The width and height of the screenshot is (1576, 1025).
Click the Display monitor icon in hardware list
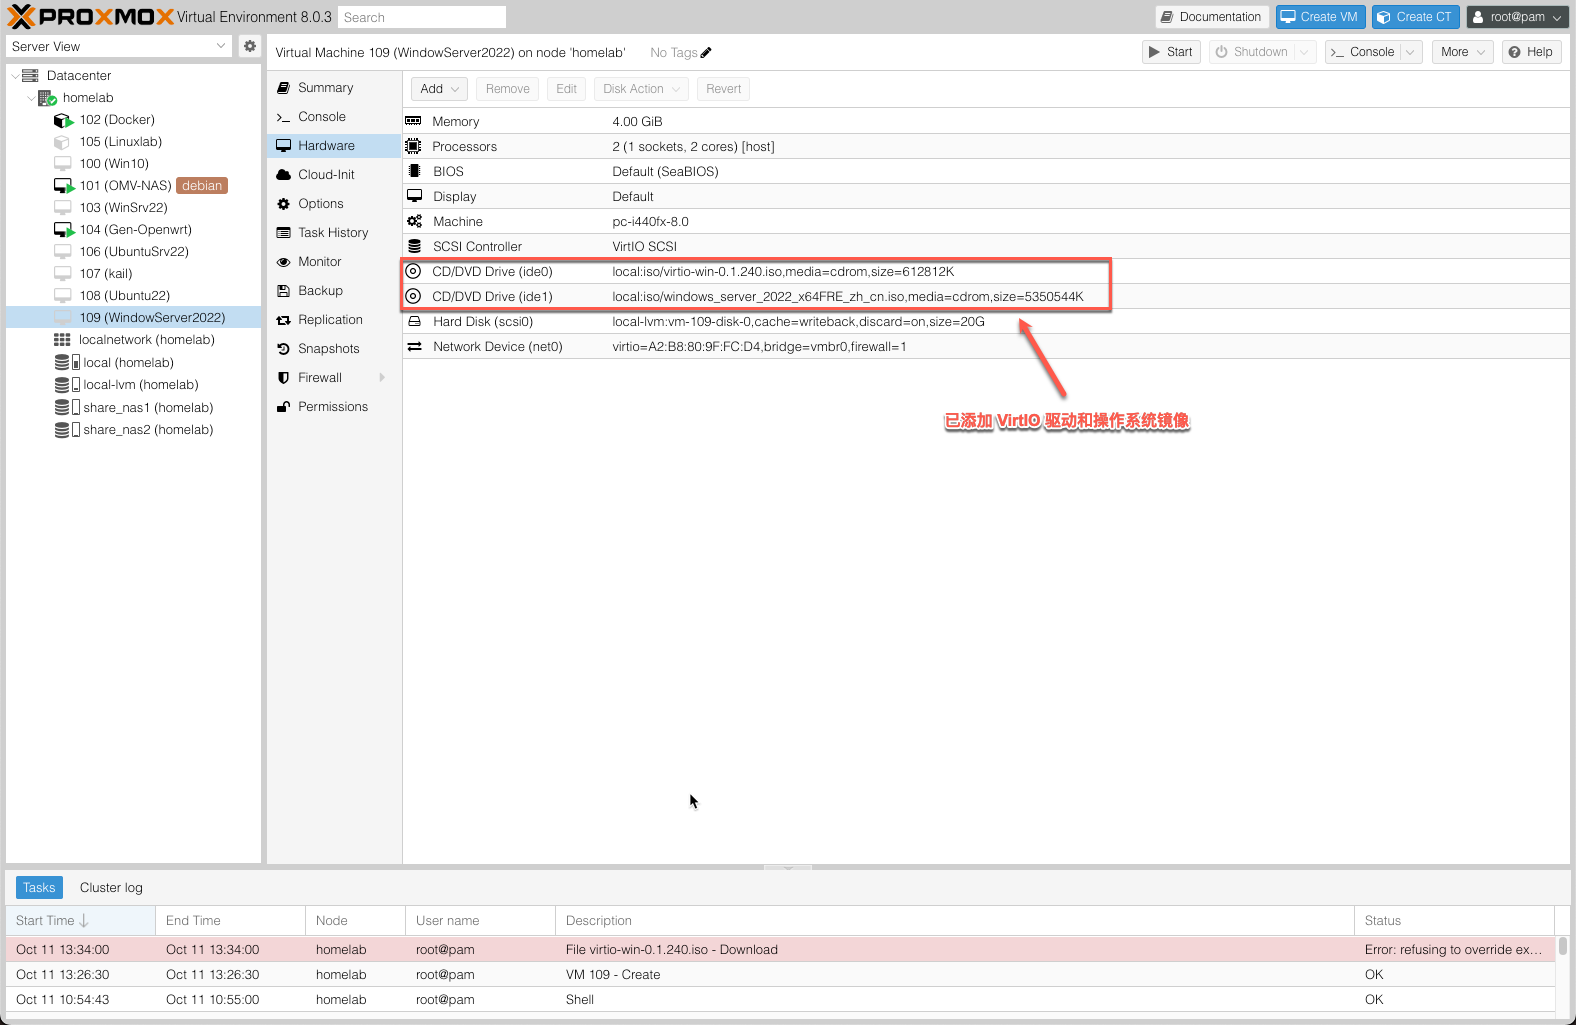coord(414,197)
